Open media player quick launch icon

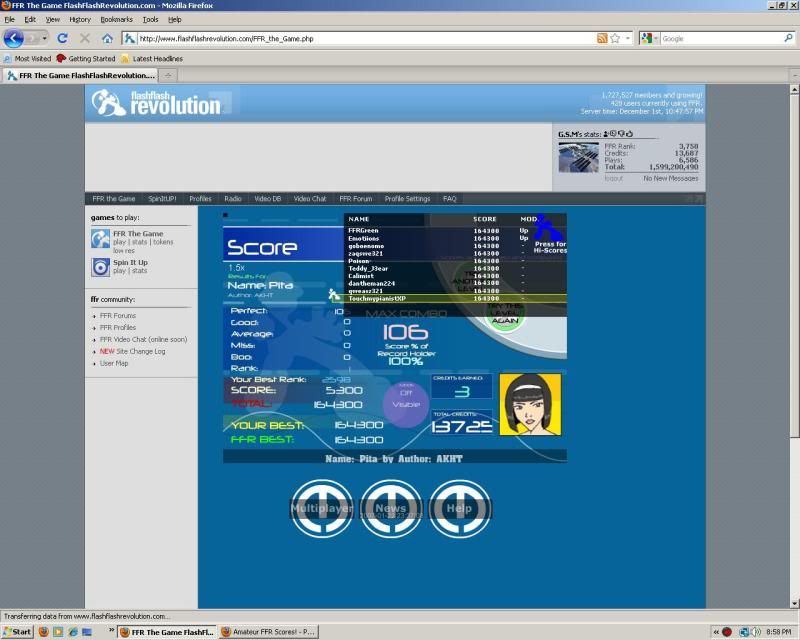(58, 632)
